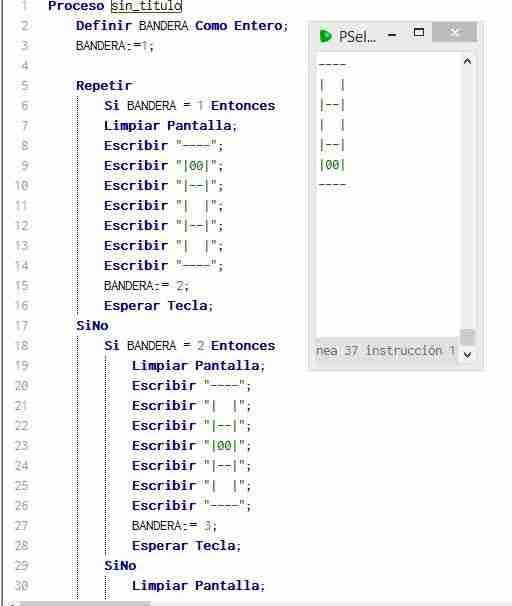Image resolution: width=512 pixels, height=606 pixels.
Task: Click the Definir keyword on line 2
Action: [104, 26]
